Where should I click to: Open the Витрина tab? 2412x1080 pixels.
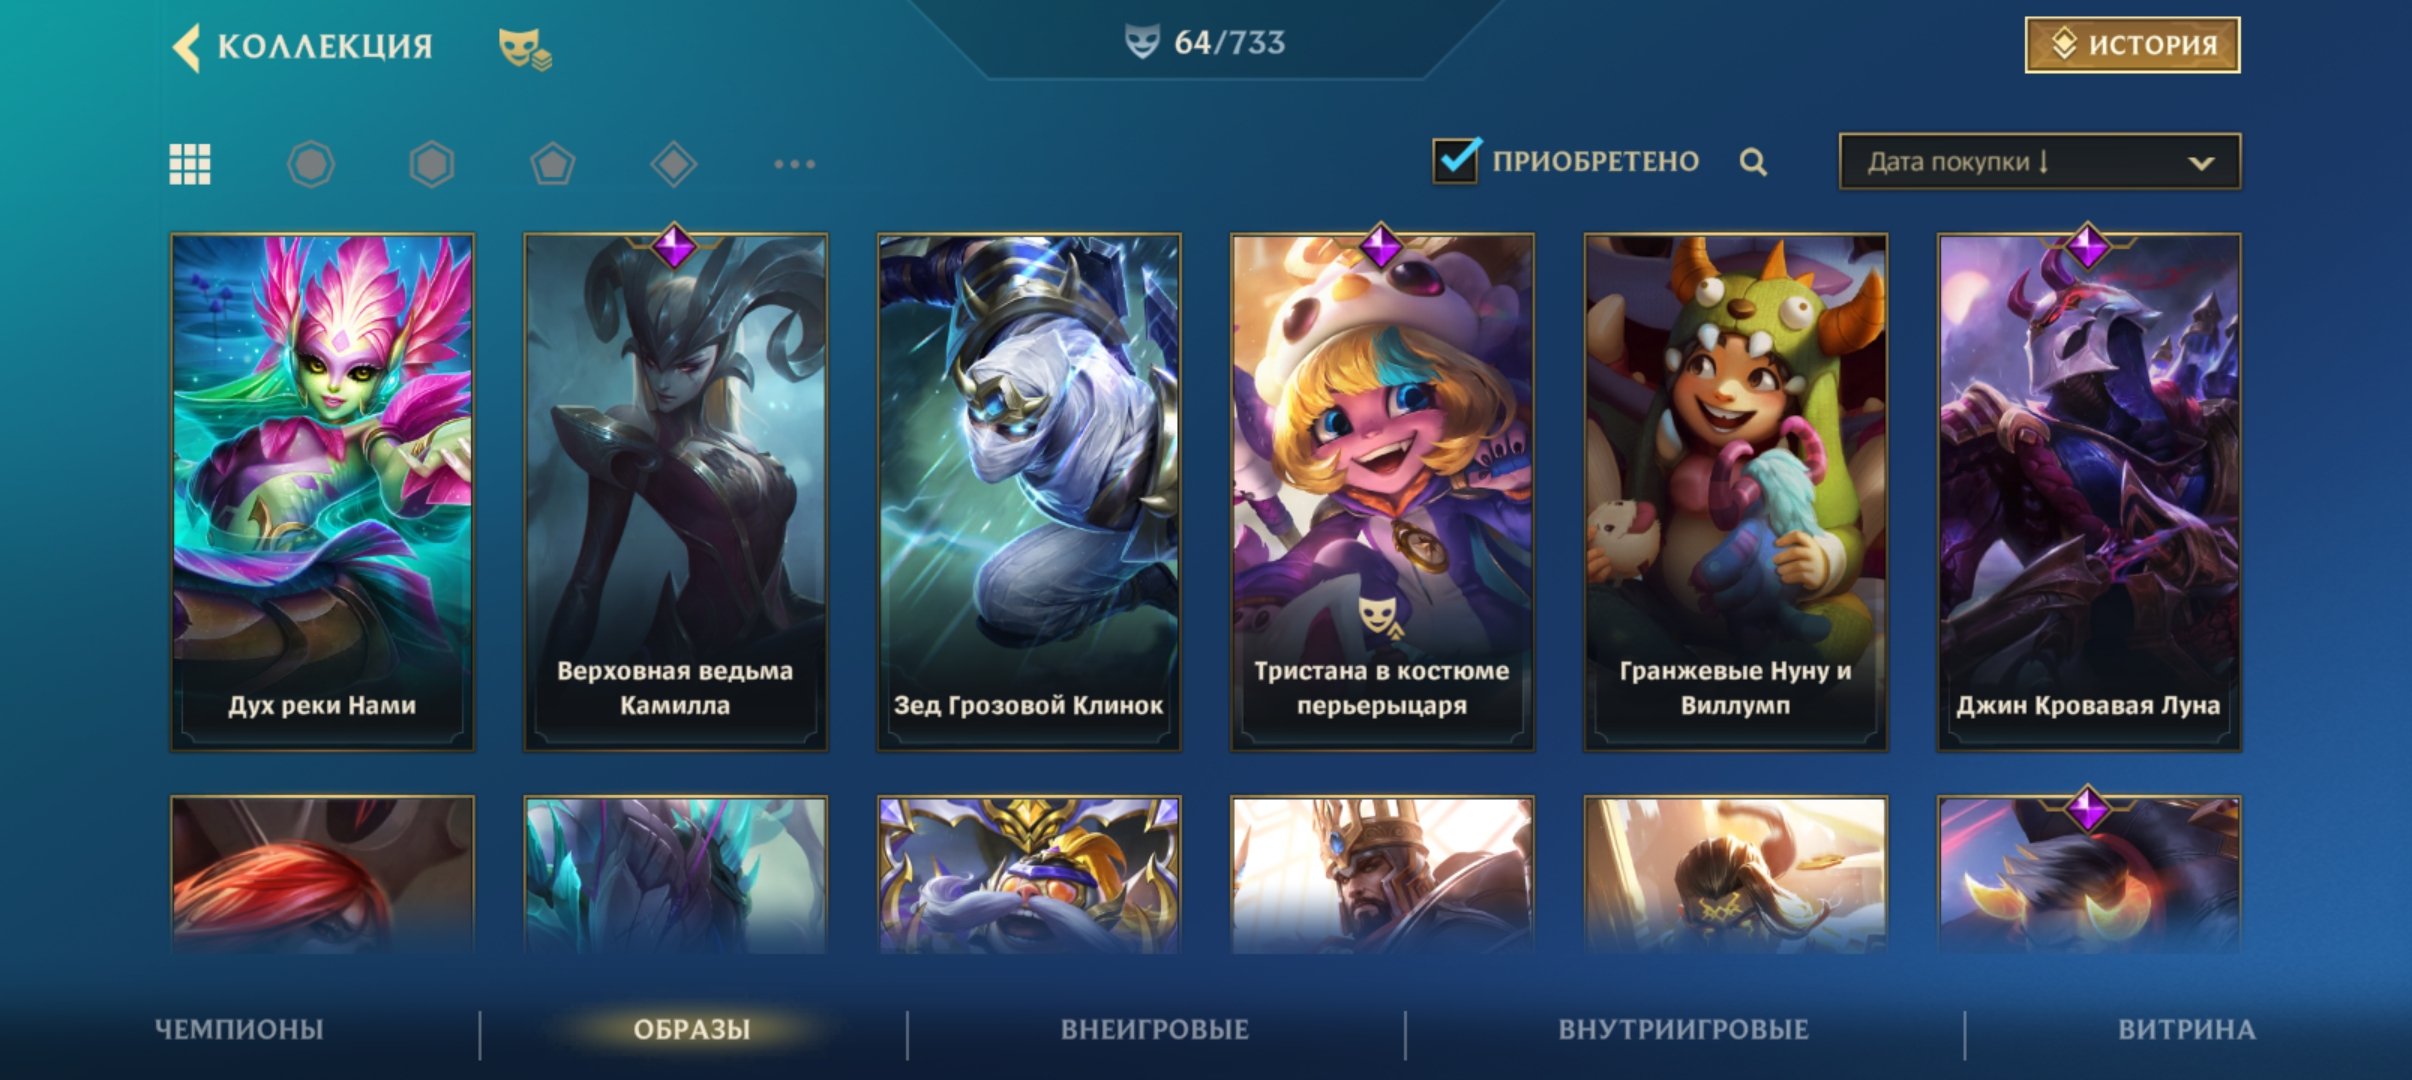[x=2187, y=1029]
